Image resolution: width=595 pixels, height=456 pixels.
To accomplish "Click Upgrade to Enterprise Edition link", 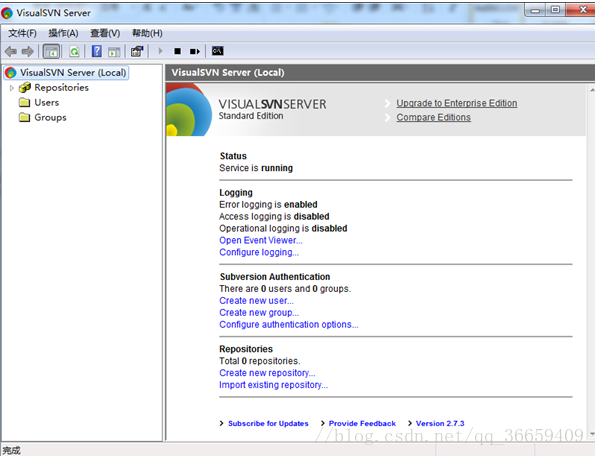I will click(456, 103).
